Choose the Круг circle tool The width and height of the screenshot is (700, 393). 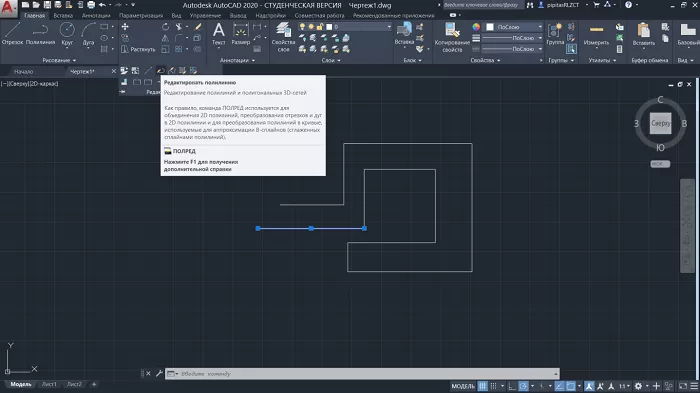(x=67, y=34)
